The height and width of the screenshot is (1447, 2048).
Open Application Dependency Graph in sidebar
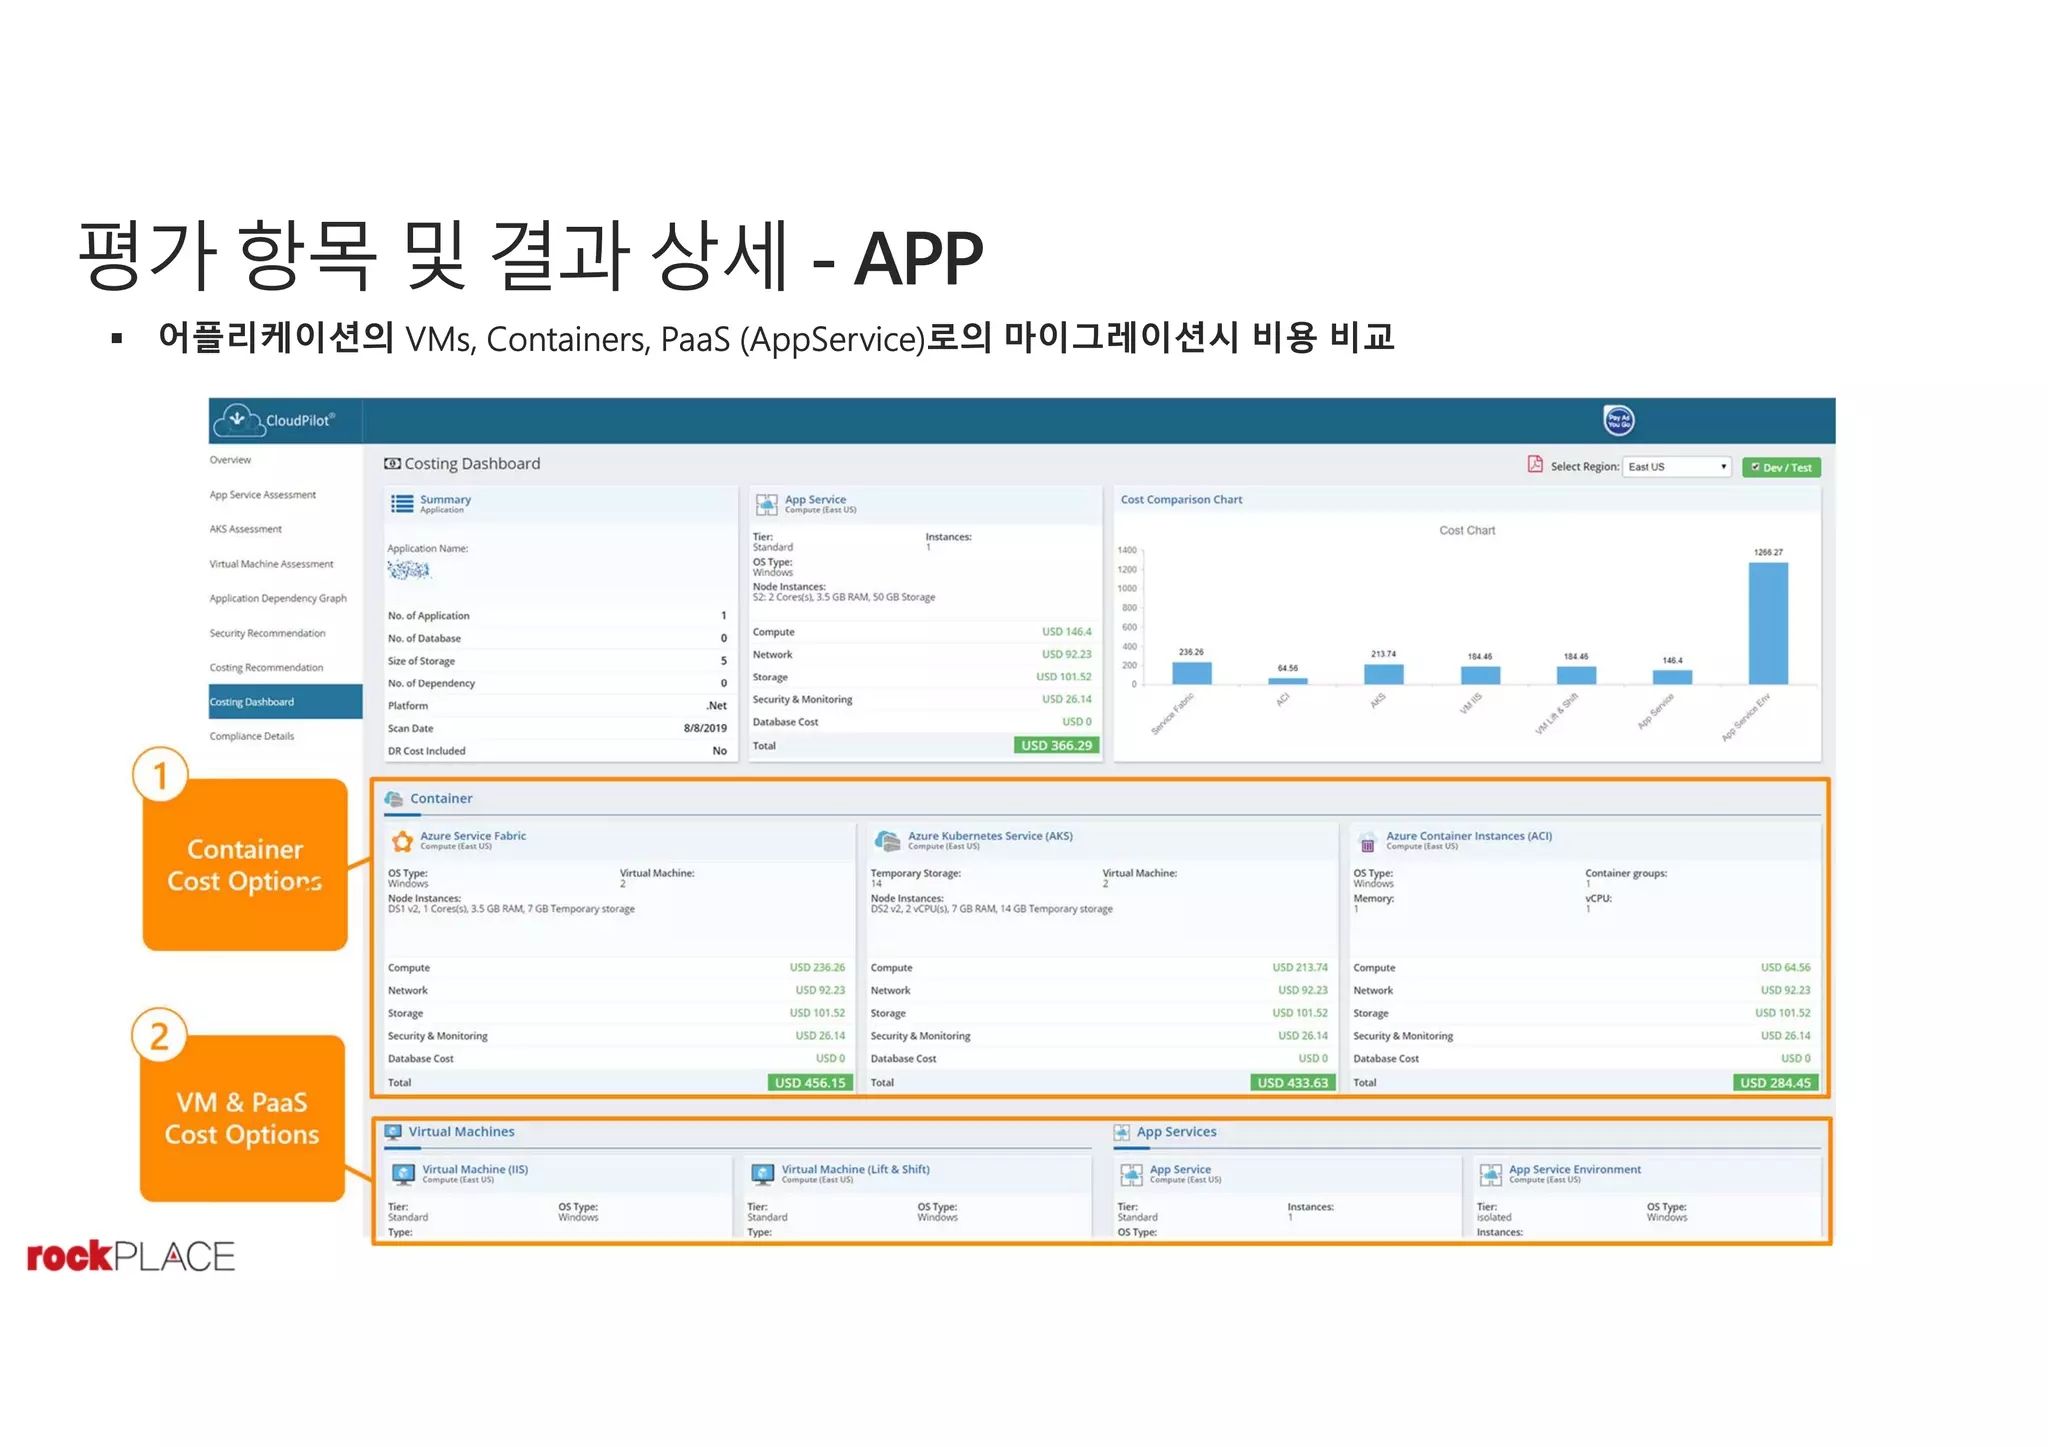coord(278,598)
